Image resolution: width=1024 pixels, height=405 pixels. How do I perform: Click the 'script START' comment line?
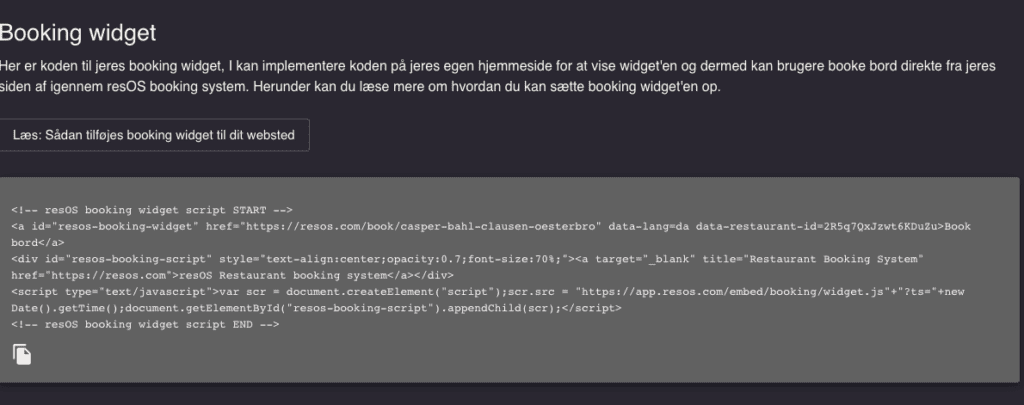[x=152, y=210]
